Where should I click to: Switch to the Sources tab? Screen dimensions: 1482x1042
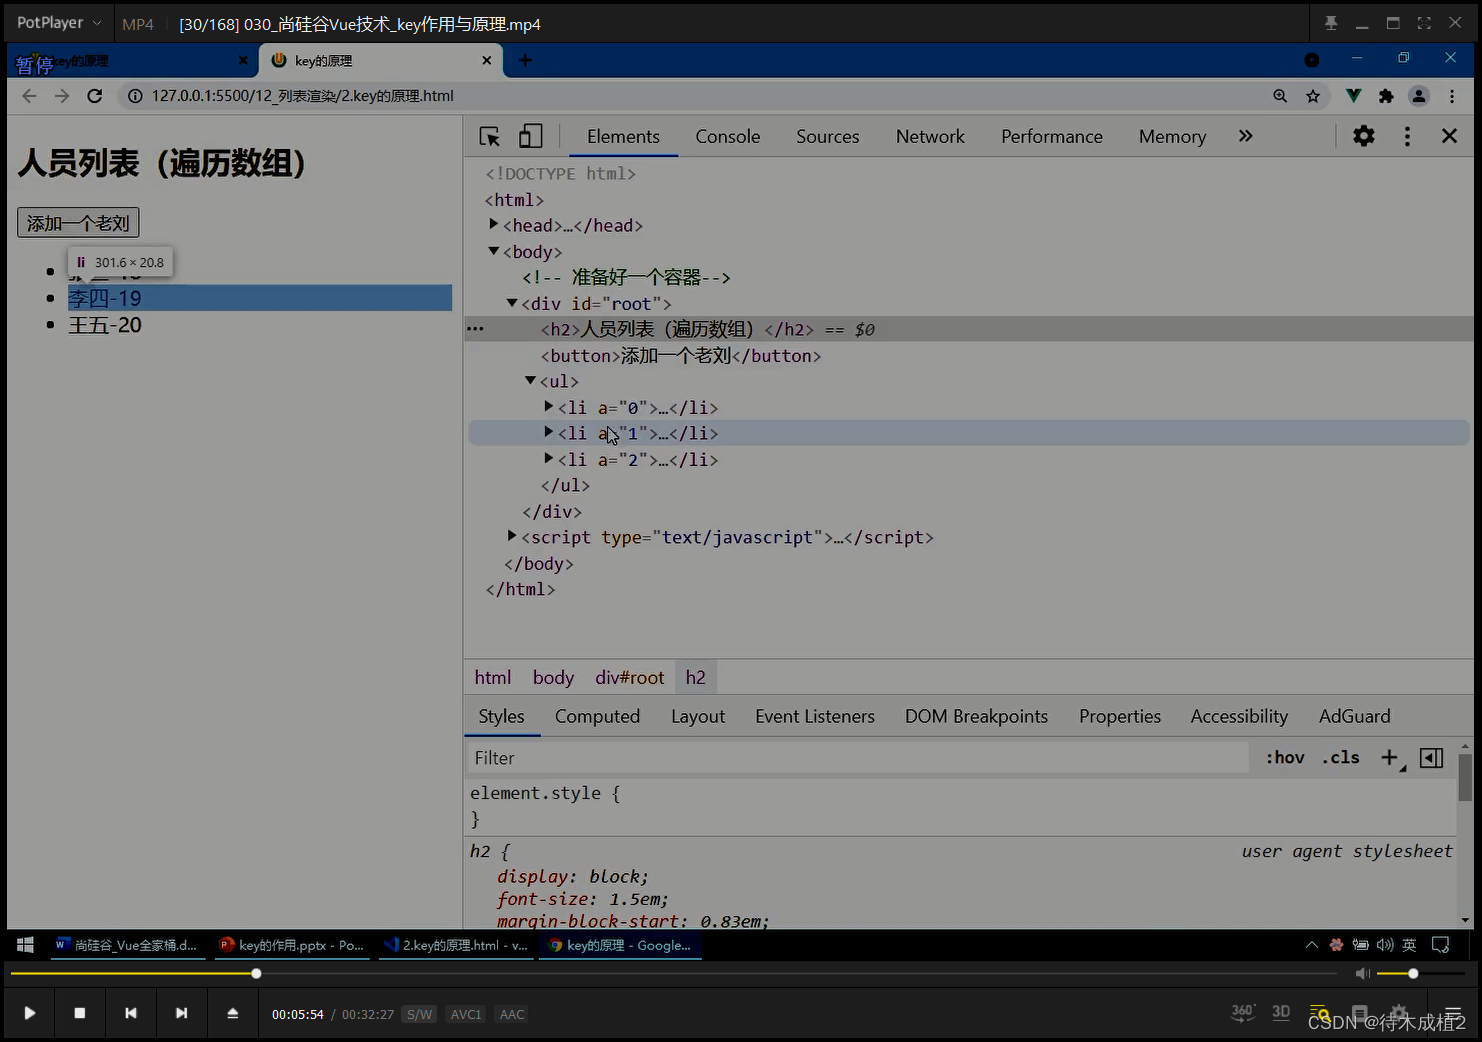point(827,136)
